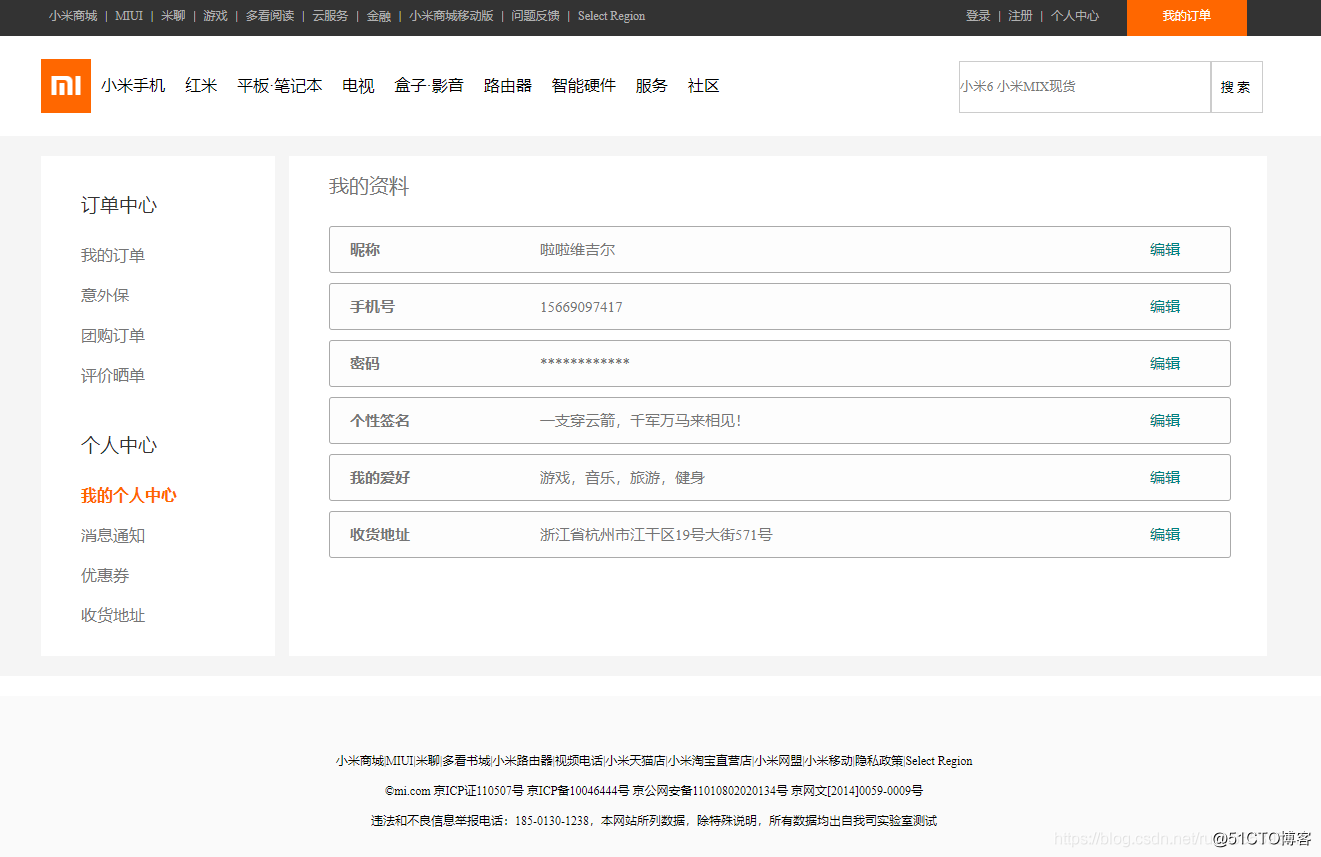Select 我的订单 in sidebar
1321x857 pixels.
pyautogui.click(x=113, y=256)
